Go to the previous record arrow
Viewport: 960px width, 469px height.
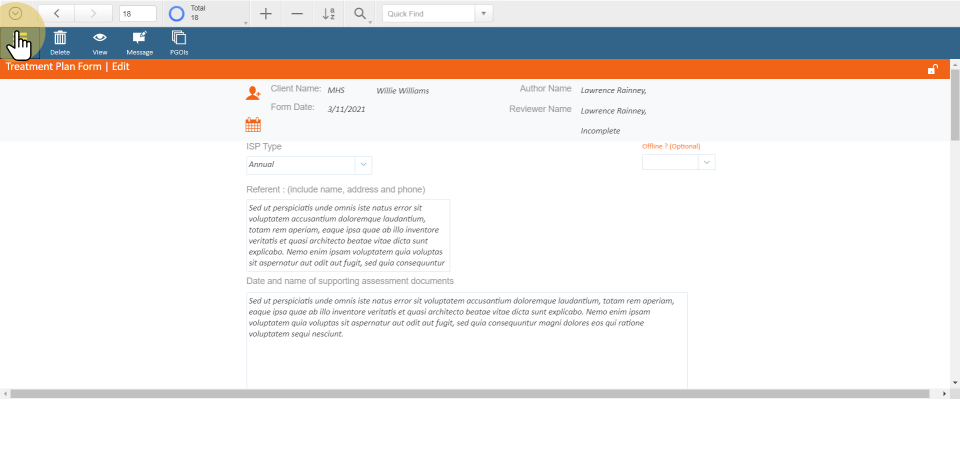click(x=57, y=14)
